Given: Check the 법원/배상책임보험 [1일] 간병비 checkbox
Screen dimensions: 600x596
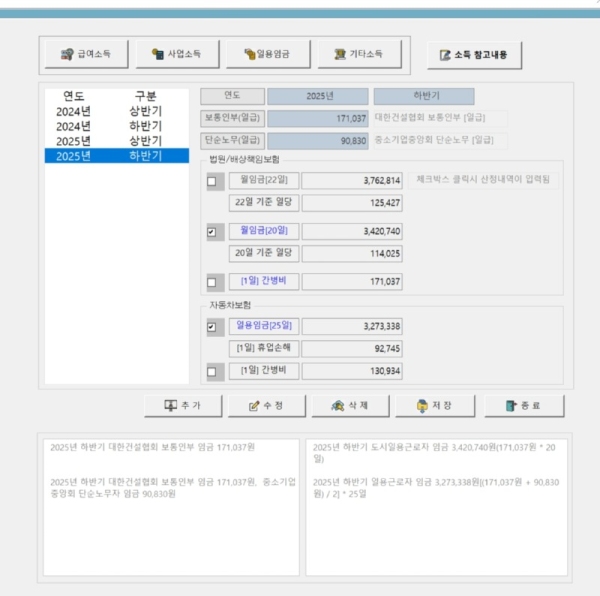Looking at the screenshot, I should tap(212, 282).
